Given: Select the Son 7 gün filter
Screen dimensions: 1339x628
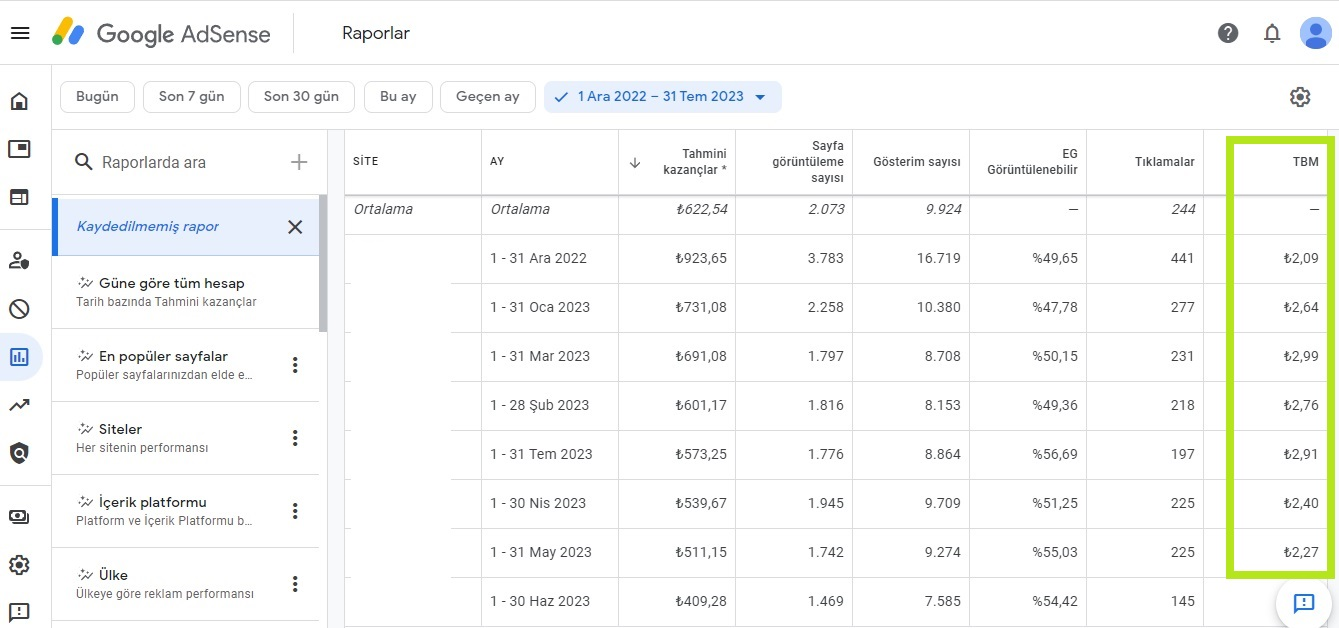Looking at the screenshot, I should (x=191, y=97).
